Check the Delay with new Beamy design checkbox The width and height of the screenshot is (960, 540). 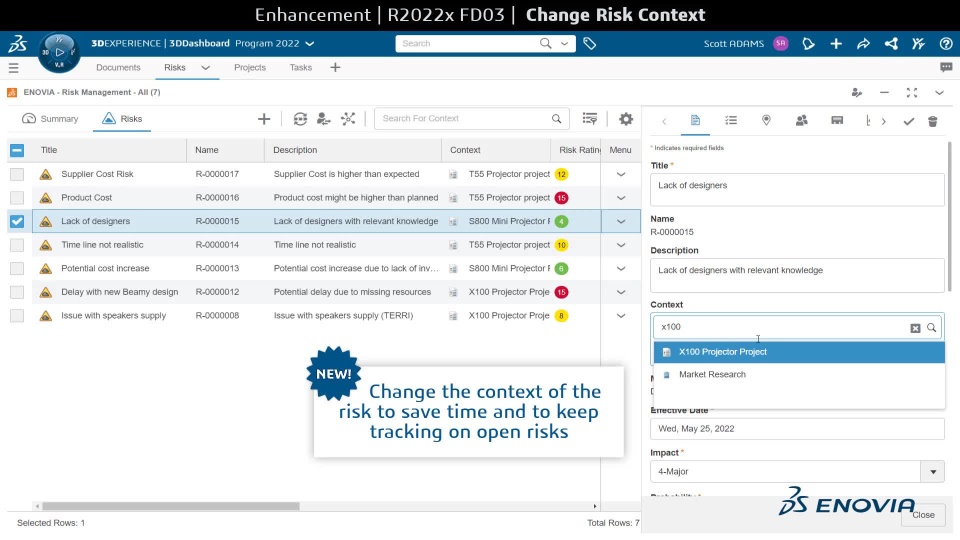pos(17,292)
